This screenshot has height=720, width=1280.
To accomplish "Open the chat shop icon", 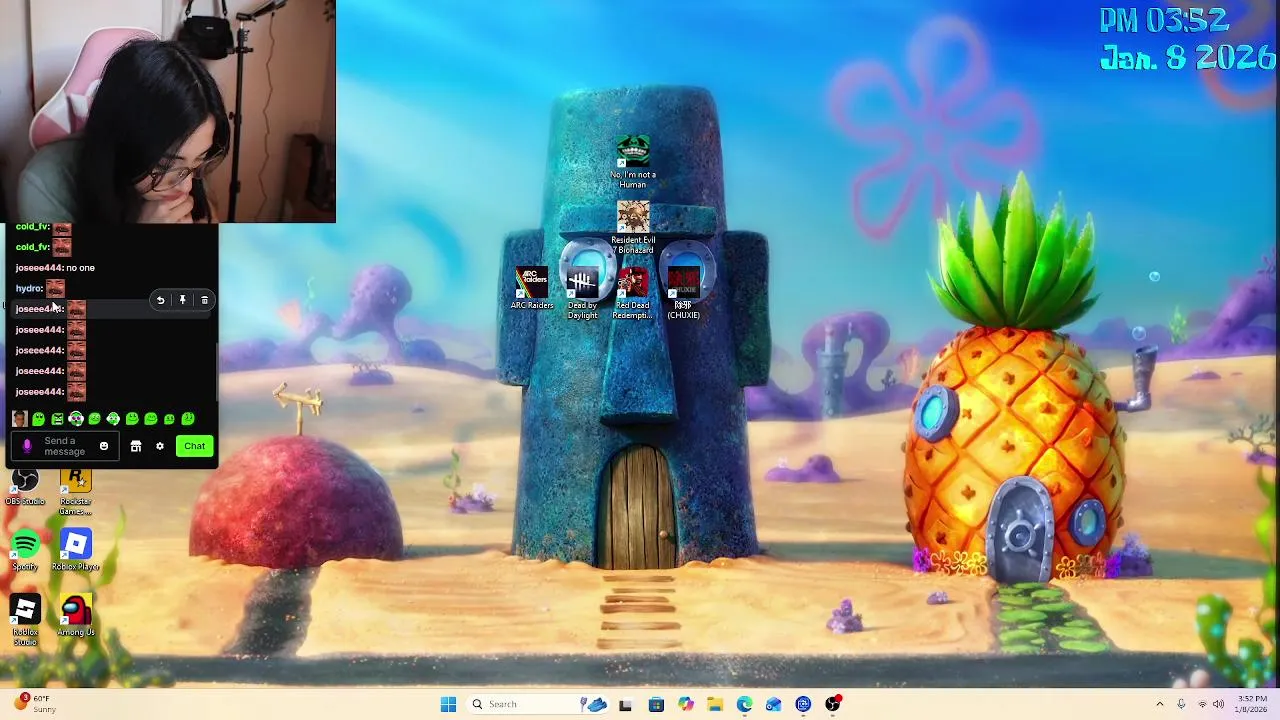I will click(x=136, y=446).
